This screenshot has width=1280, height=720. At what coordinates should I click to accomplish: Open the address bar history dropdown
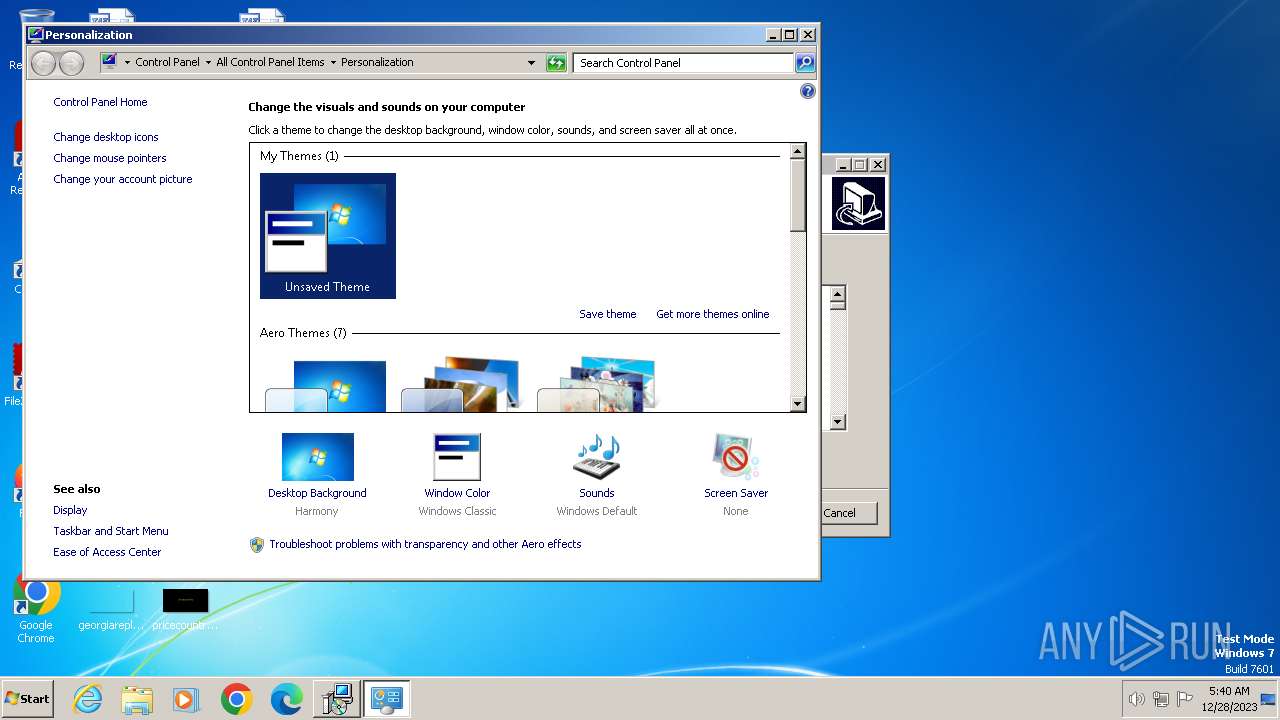[531, 63]
